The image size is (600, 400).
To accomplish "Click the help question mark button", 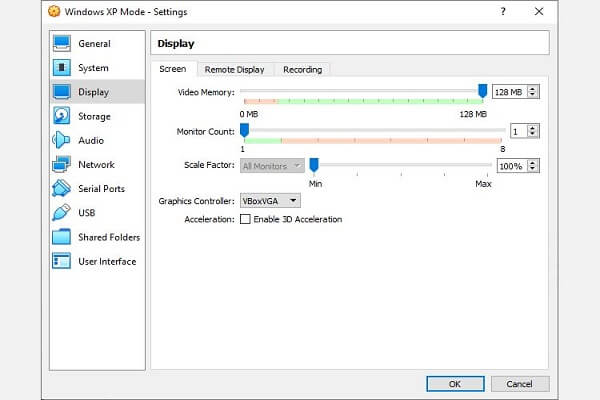I will pyautogui.click(x=503, y=11).
